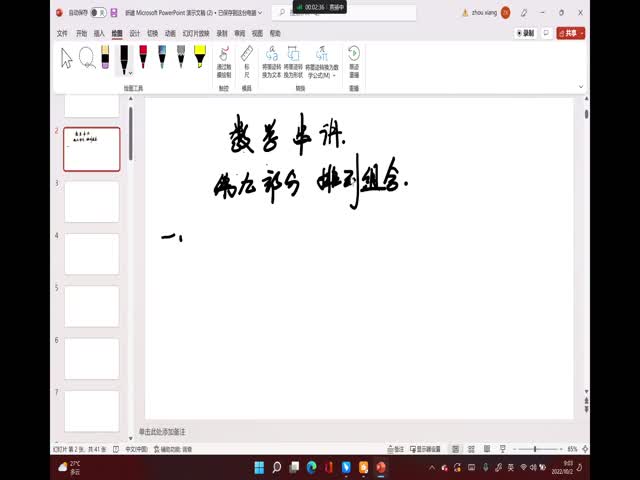The image size is (640, 480).
Task: Select slide 6 thumbnail
Action: [92, 358]
